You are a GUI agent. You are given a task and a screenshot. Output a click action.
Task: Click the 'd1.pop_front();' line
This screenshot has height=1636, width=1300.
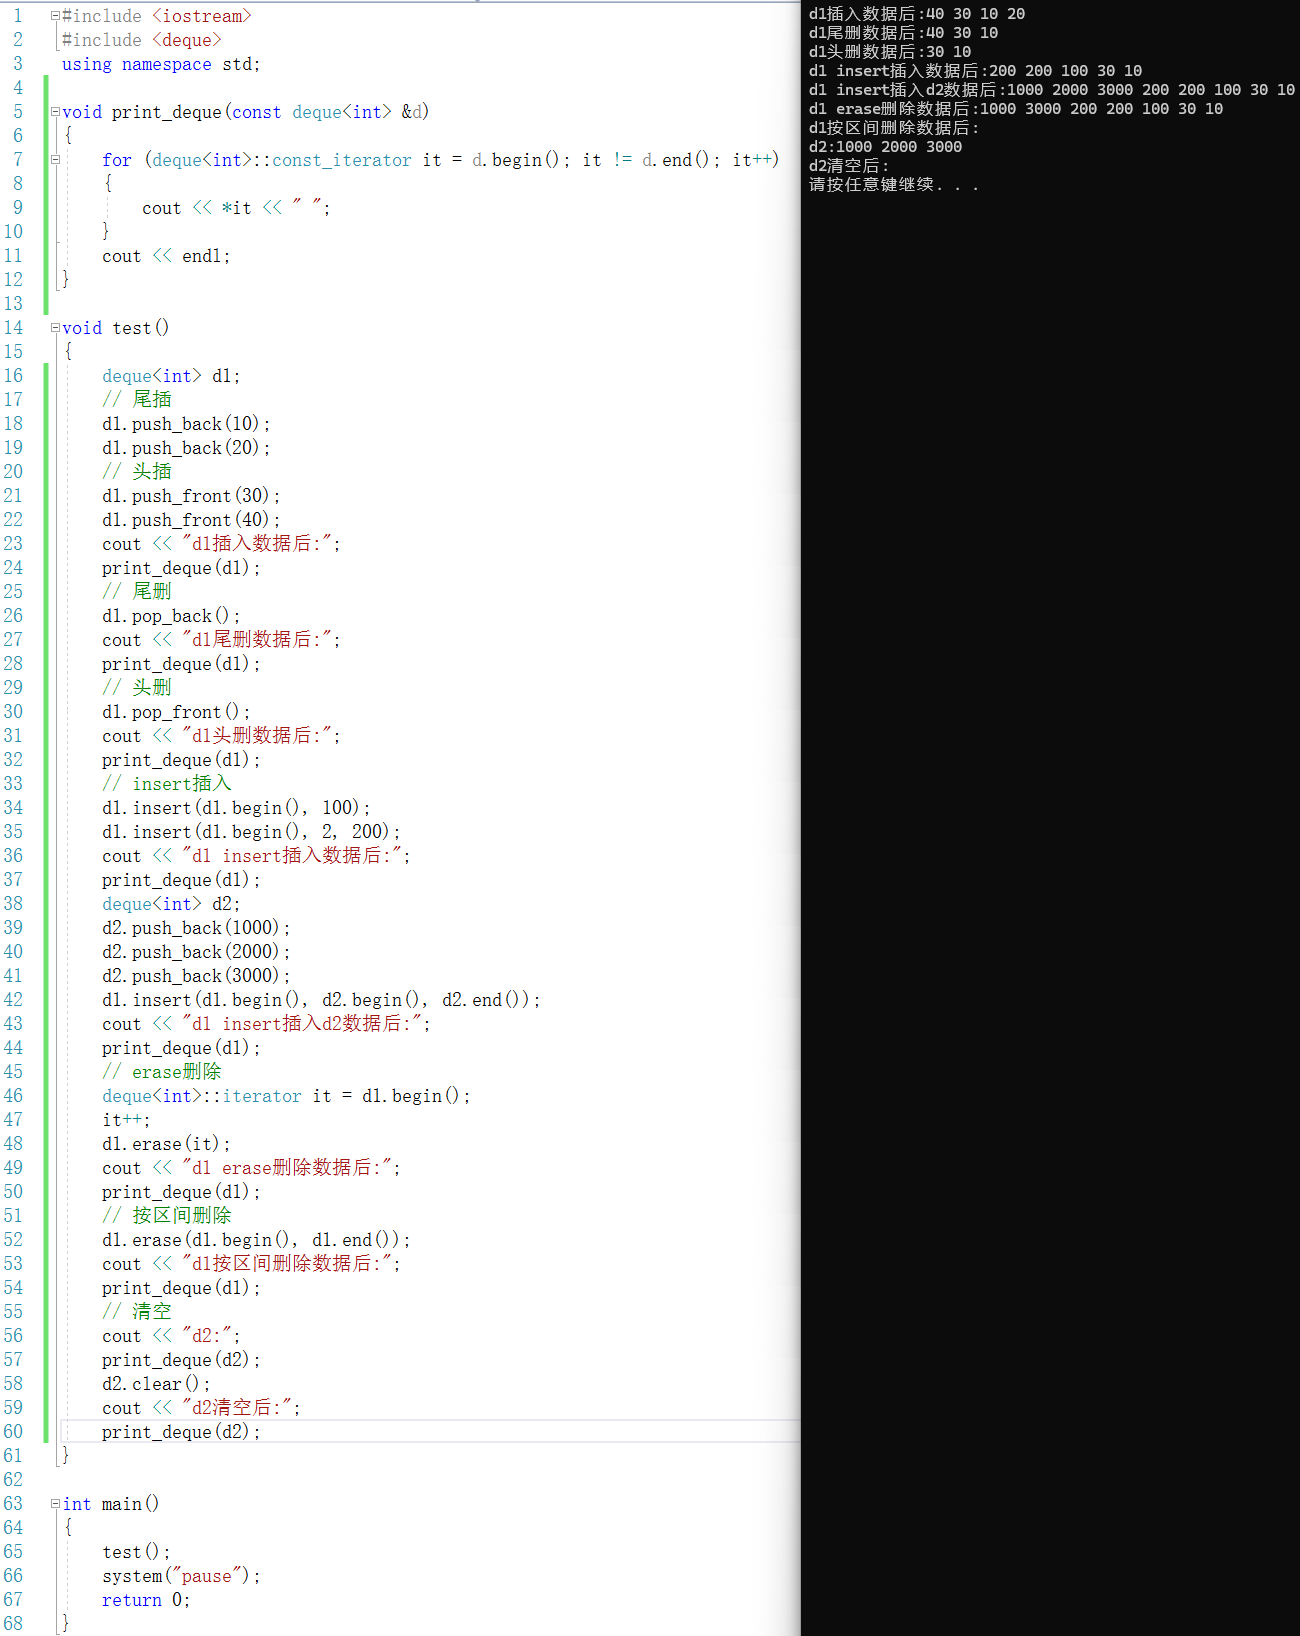[176, 712]
